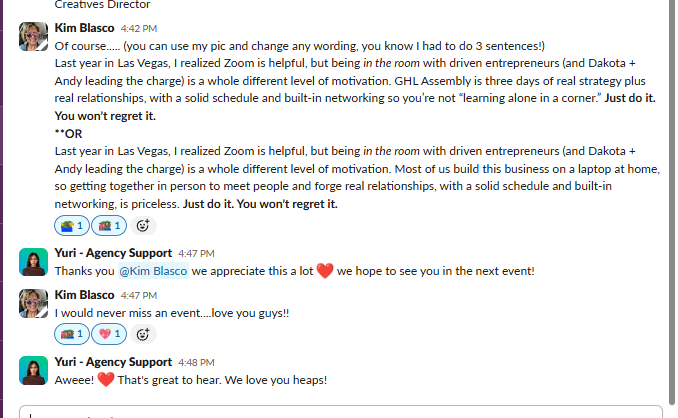Click the timestamp on Yuri's 4:47 PM message
Image resolution: width=678 pixels, height=418 pixels.
pos(196,253)
